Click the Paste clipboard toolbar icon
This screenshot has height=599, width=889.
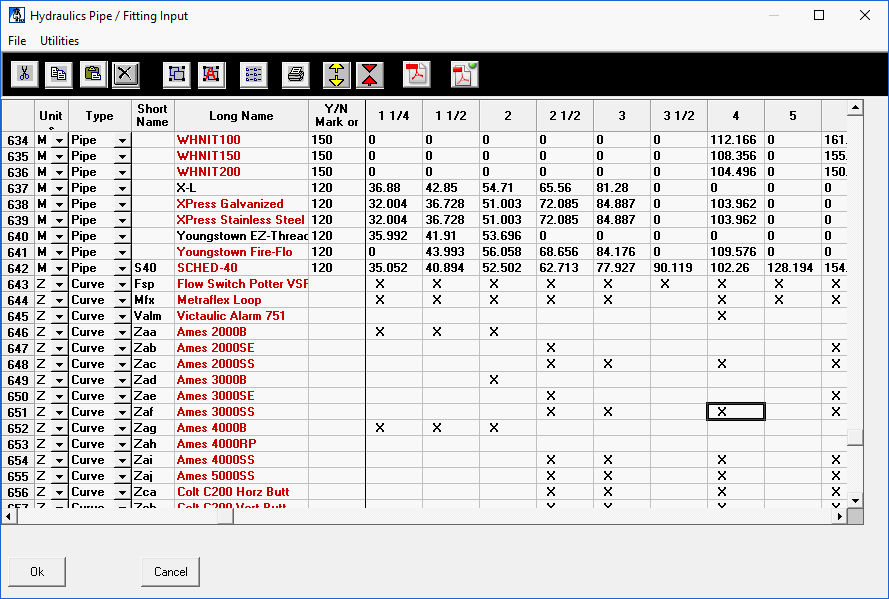pos(93,74)
